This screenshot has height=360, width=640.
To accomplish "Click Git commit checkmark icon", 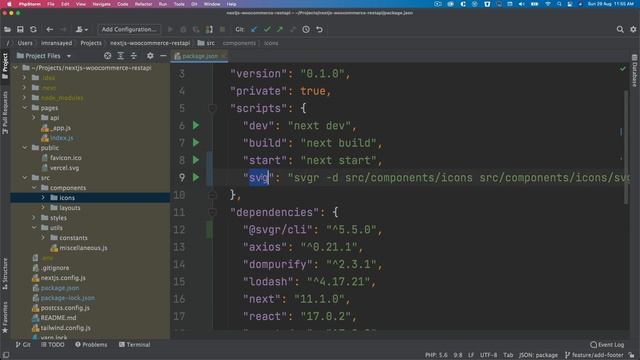I will 267,29.
